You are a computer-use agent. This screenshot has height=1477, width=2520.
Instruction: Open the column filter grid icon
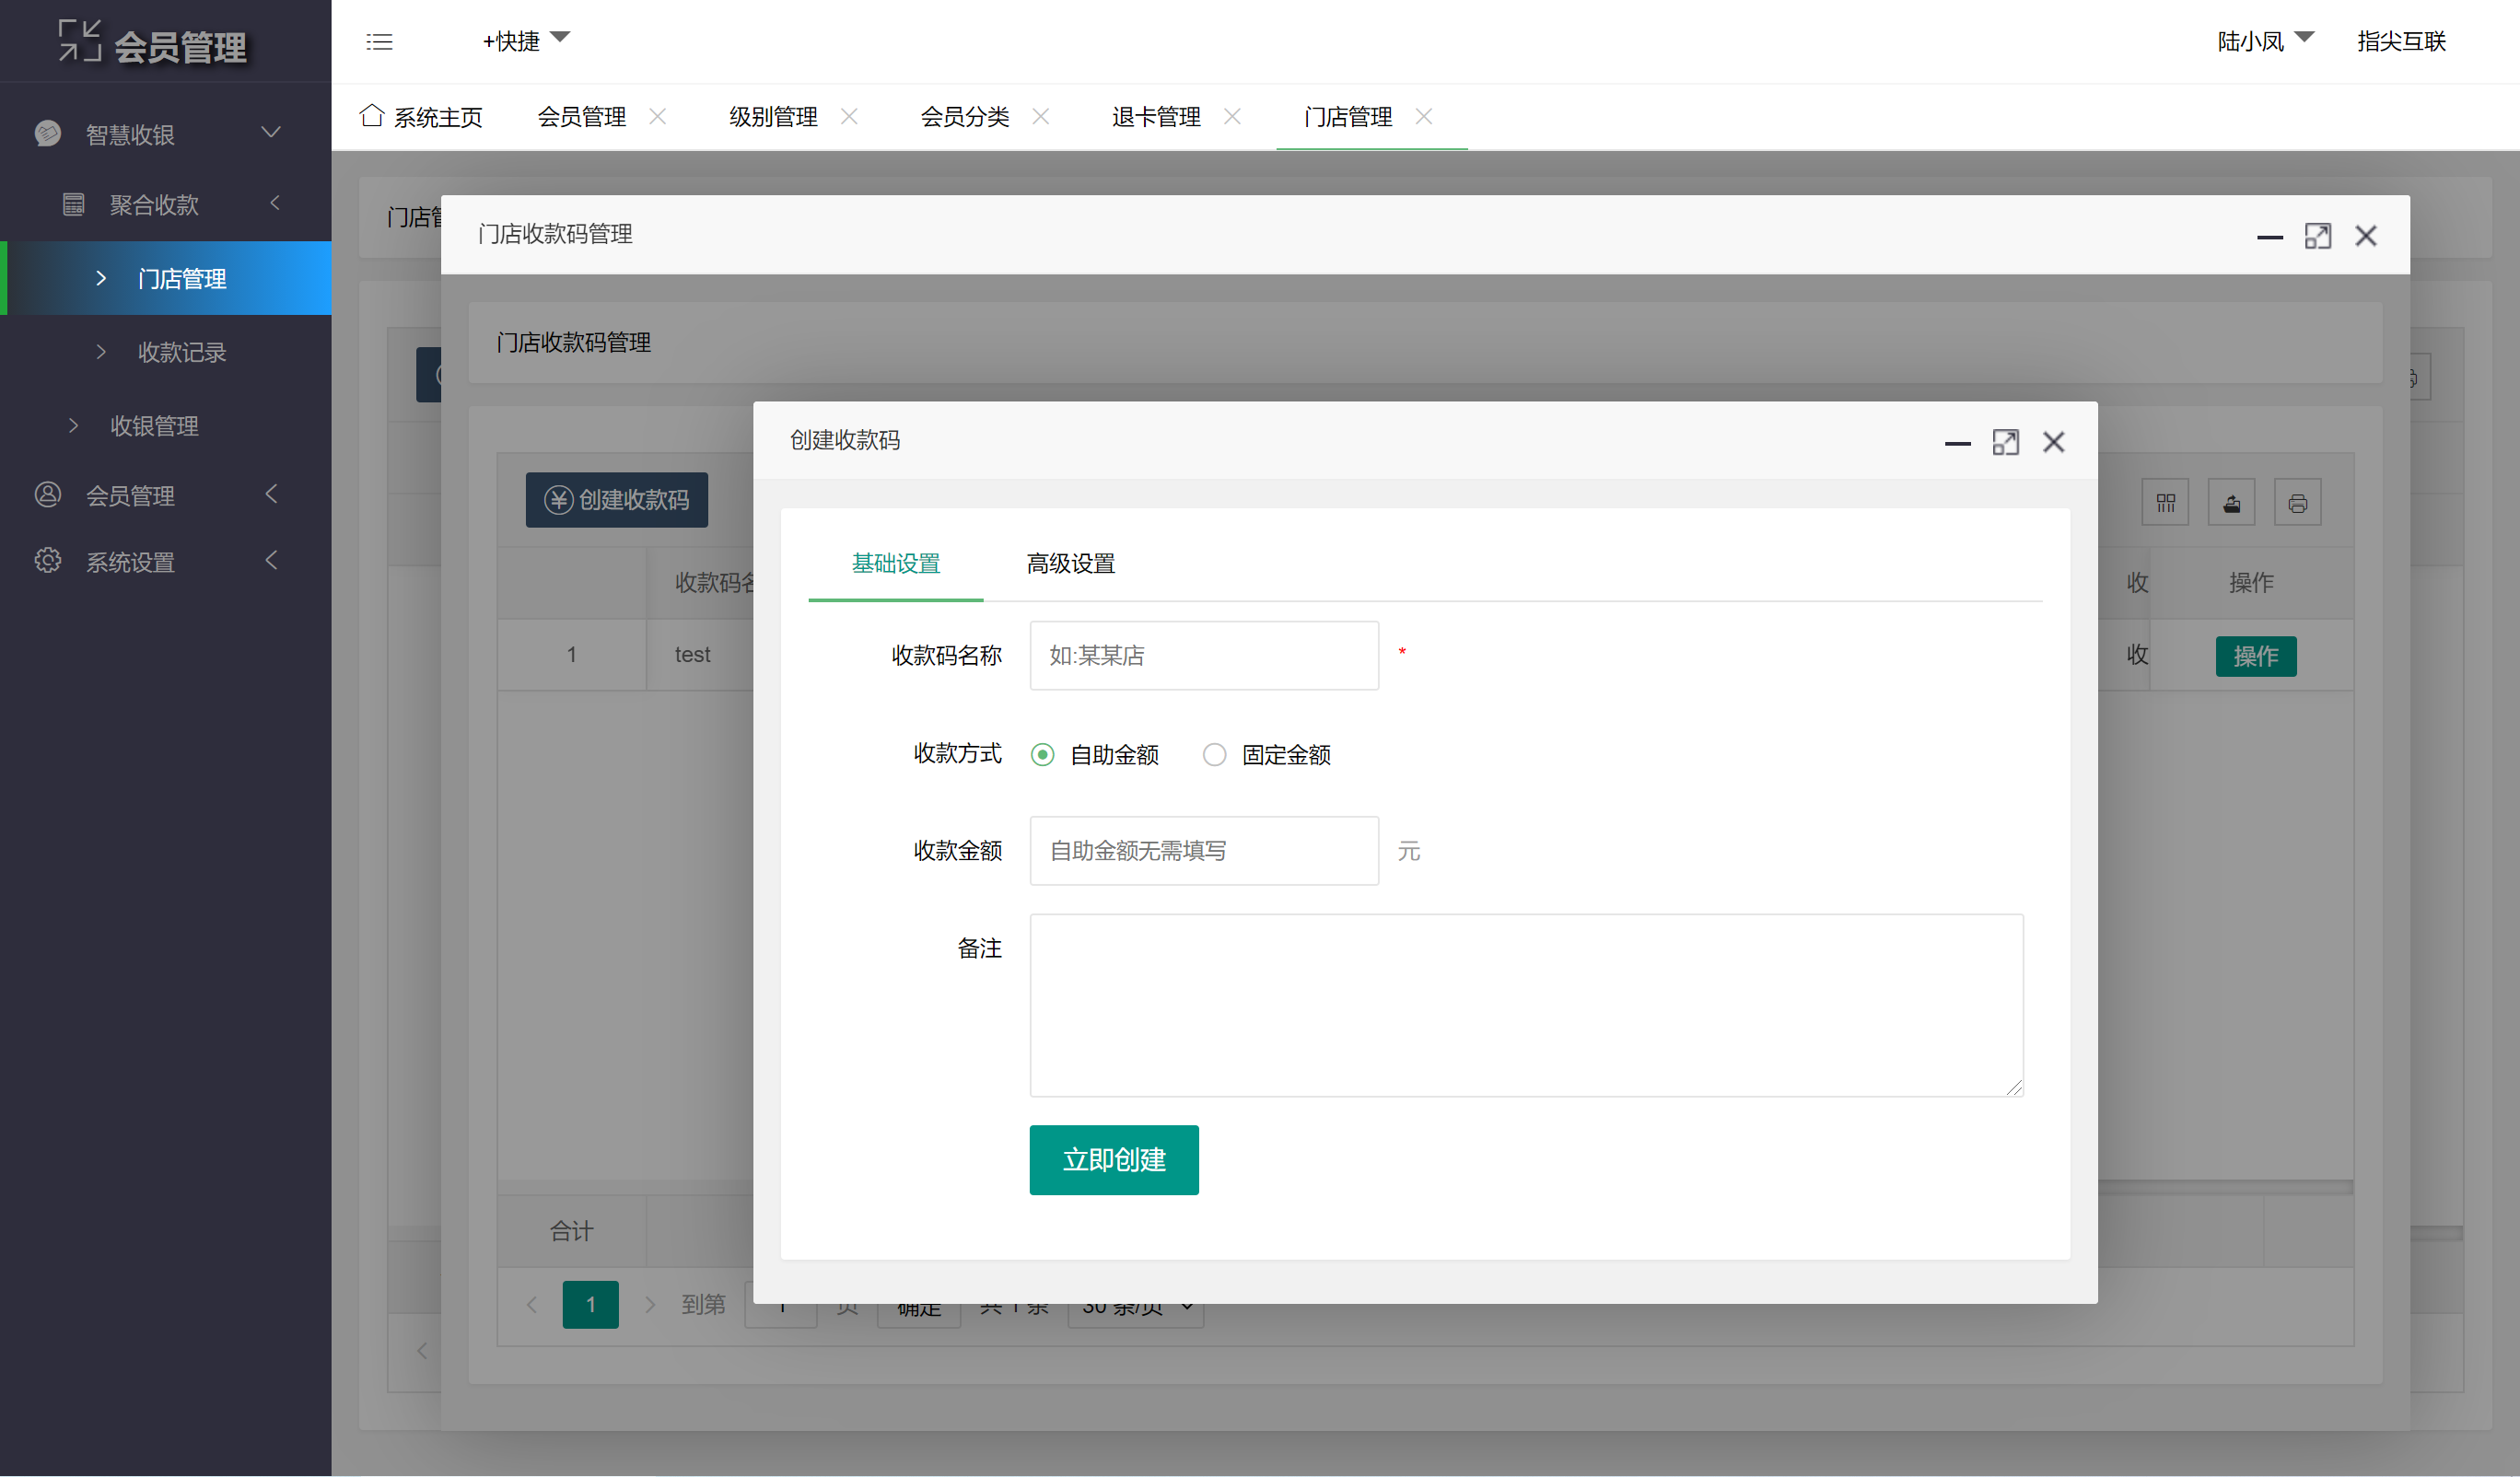pyautogui.click(x=2165, y=503)
